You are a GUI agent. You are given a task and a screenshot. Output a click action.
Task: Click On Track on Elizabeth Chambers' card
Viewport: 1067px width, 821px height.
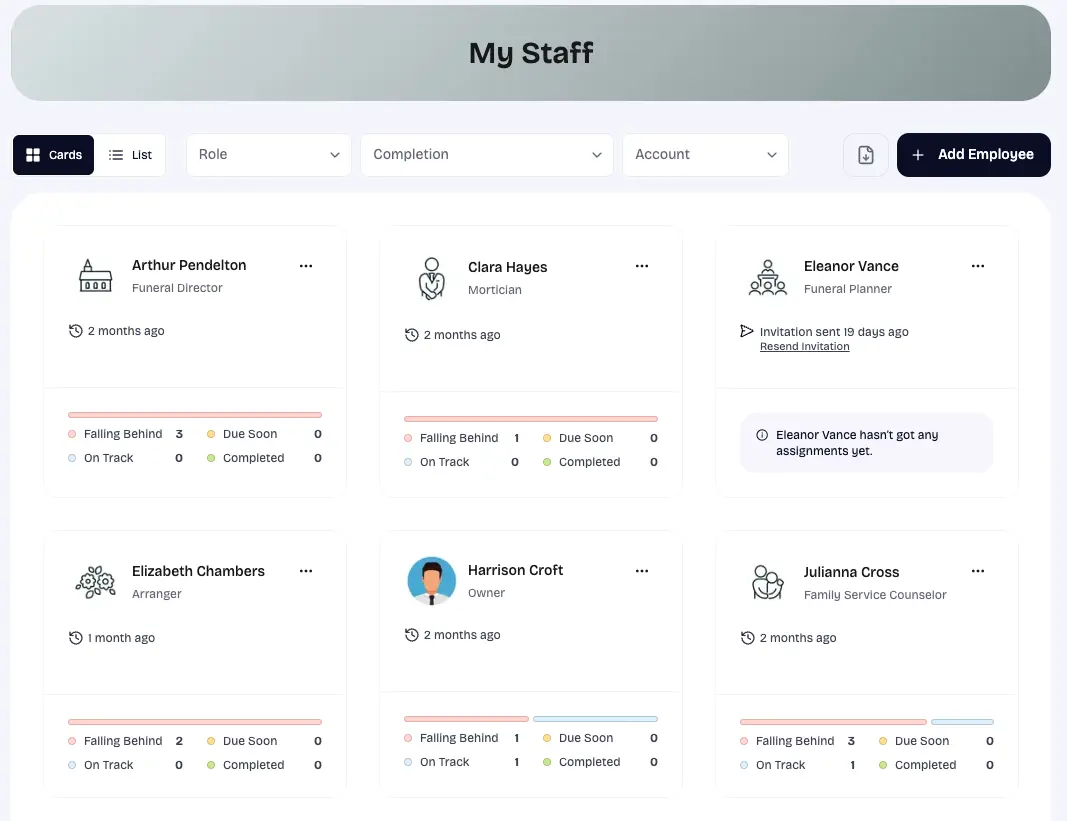click(108, 764)
